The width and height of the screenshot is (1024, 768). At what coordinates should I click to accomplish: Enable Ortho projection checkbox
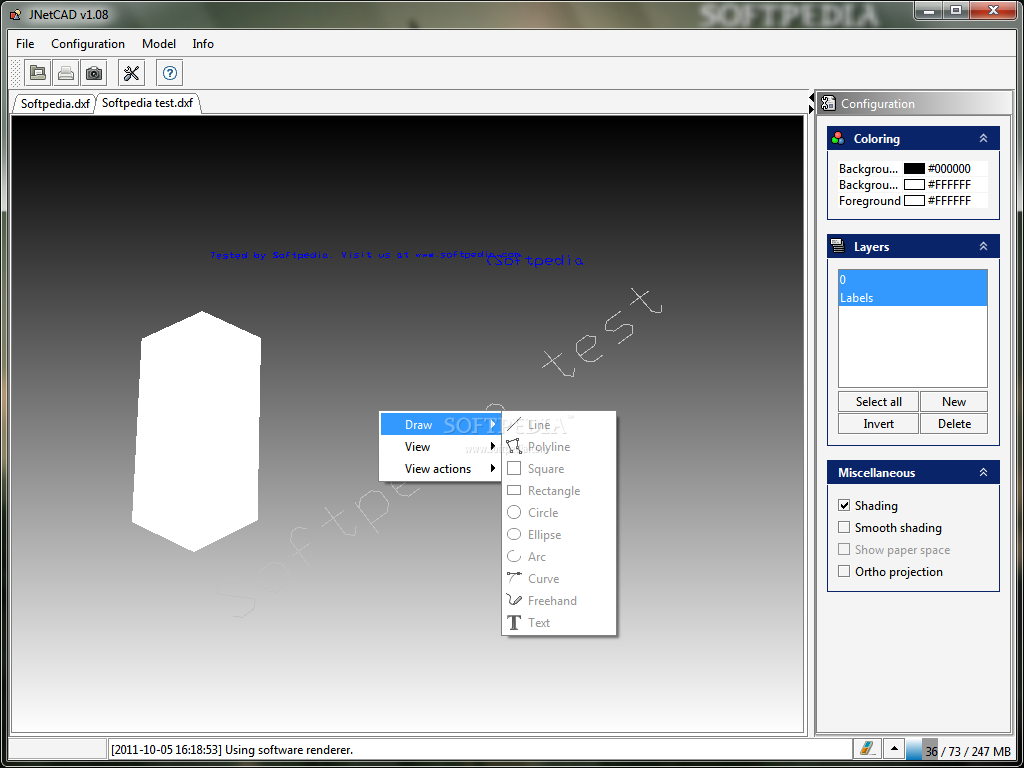tap(844, 571)
